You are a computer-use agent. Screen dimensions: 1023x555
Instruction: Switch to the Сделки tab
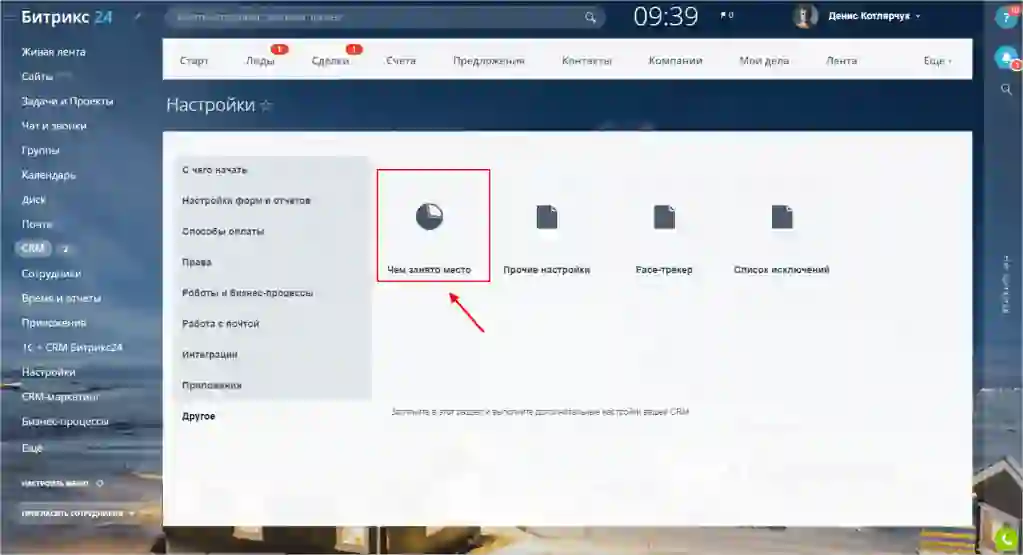pyautogui.click(x=330, y=61)
